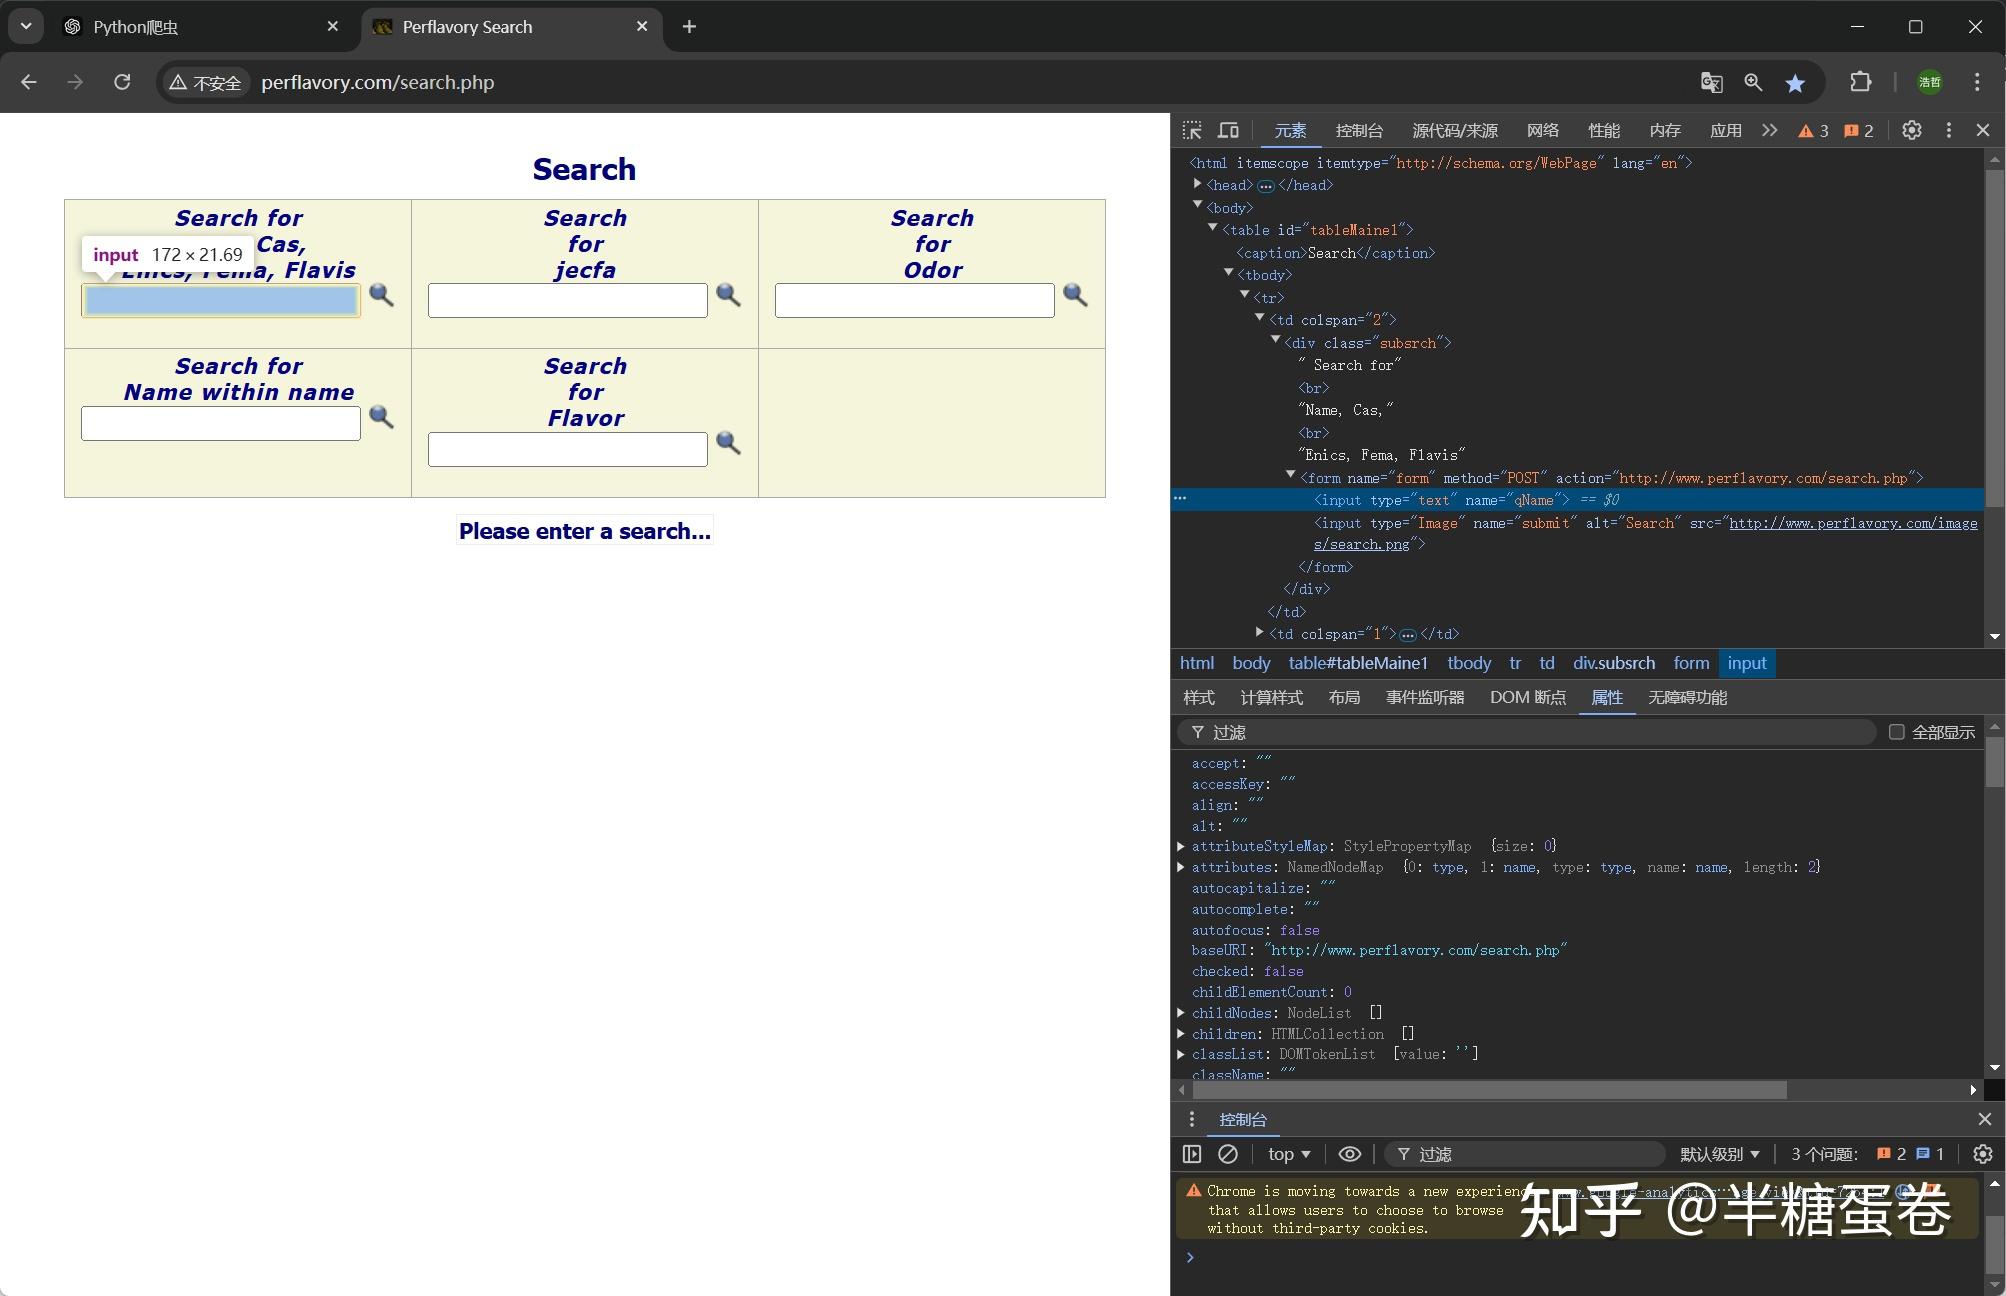Image resolution: width=2006 pixels, height=1296 pixels.
Task: Bookmark the page with the star icon
Action: pos(1795,82)
